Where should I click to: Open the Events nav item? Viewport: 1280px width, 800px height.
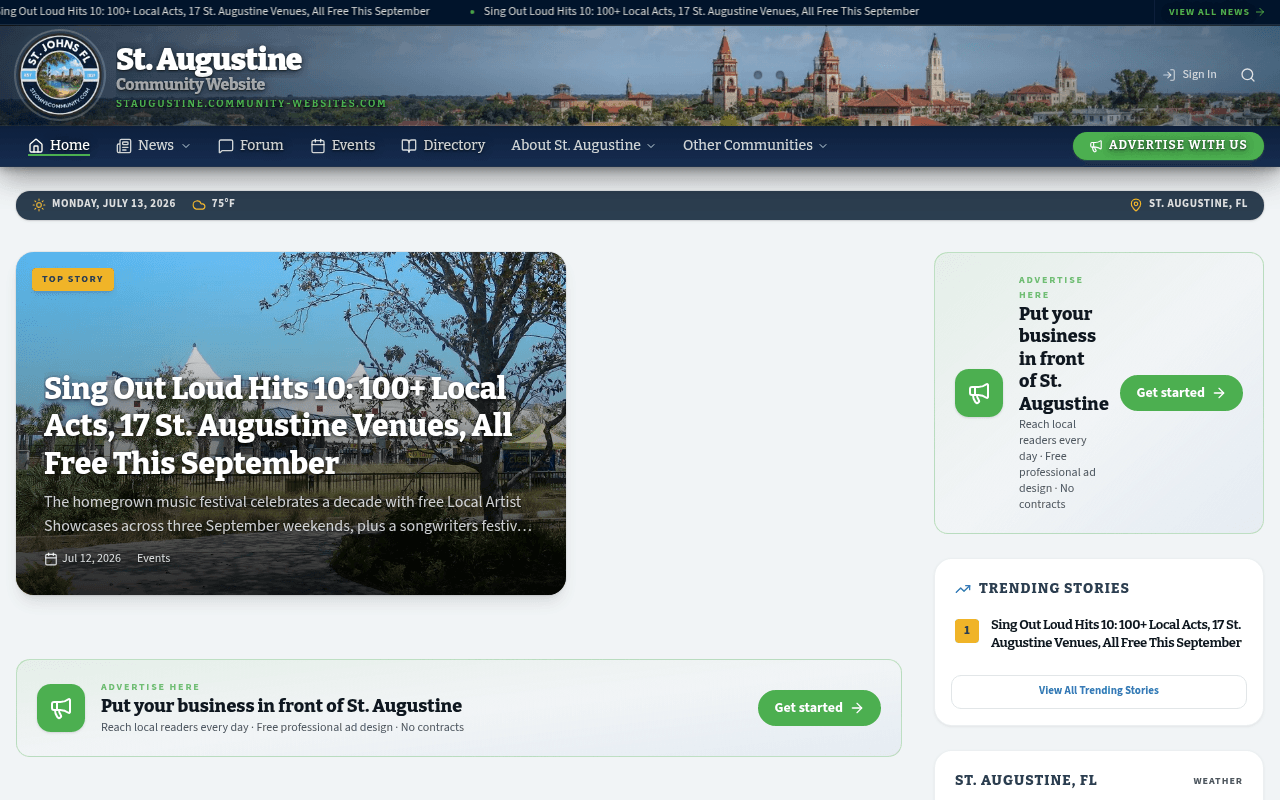point(343,146)
